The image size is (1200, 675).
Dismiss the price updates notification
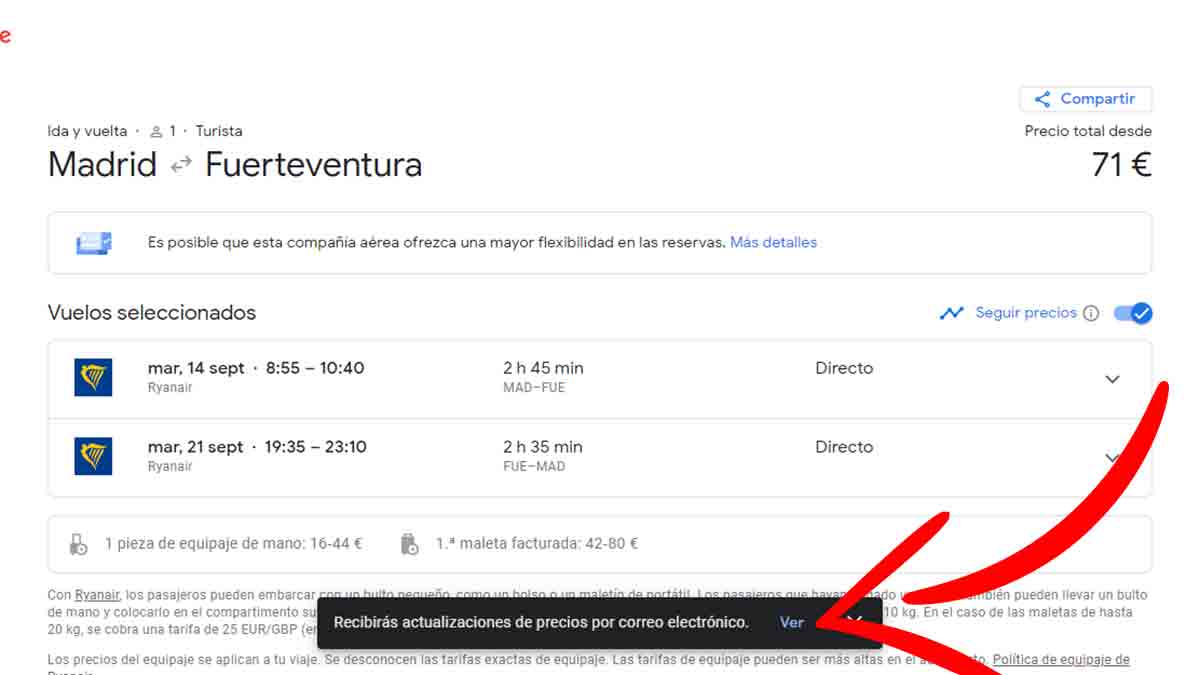coord(853,621)
